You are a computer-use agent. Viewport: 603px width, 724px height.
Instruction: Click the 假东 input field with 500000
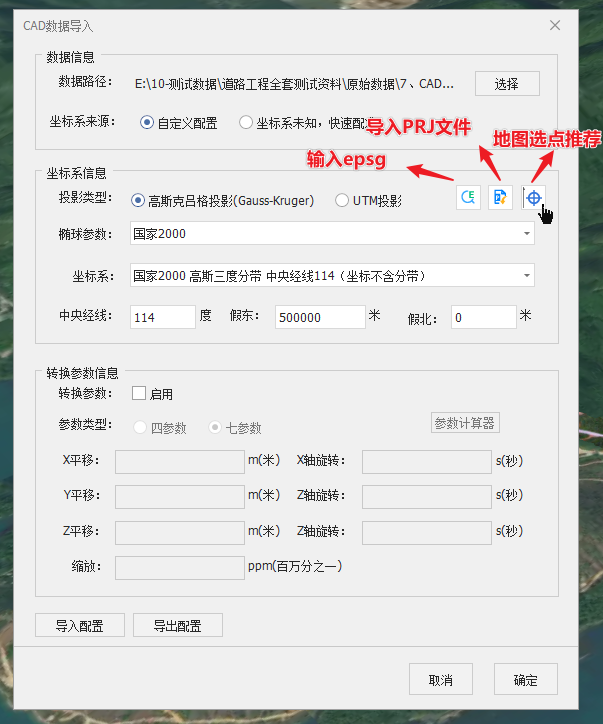320,317
